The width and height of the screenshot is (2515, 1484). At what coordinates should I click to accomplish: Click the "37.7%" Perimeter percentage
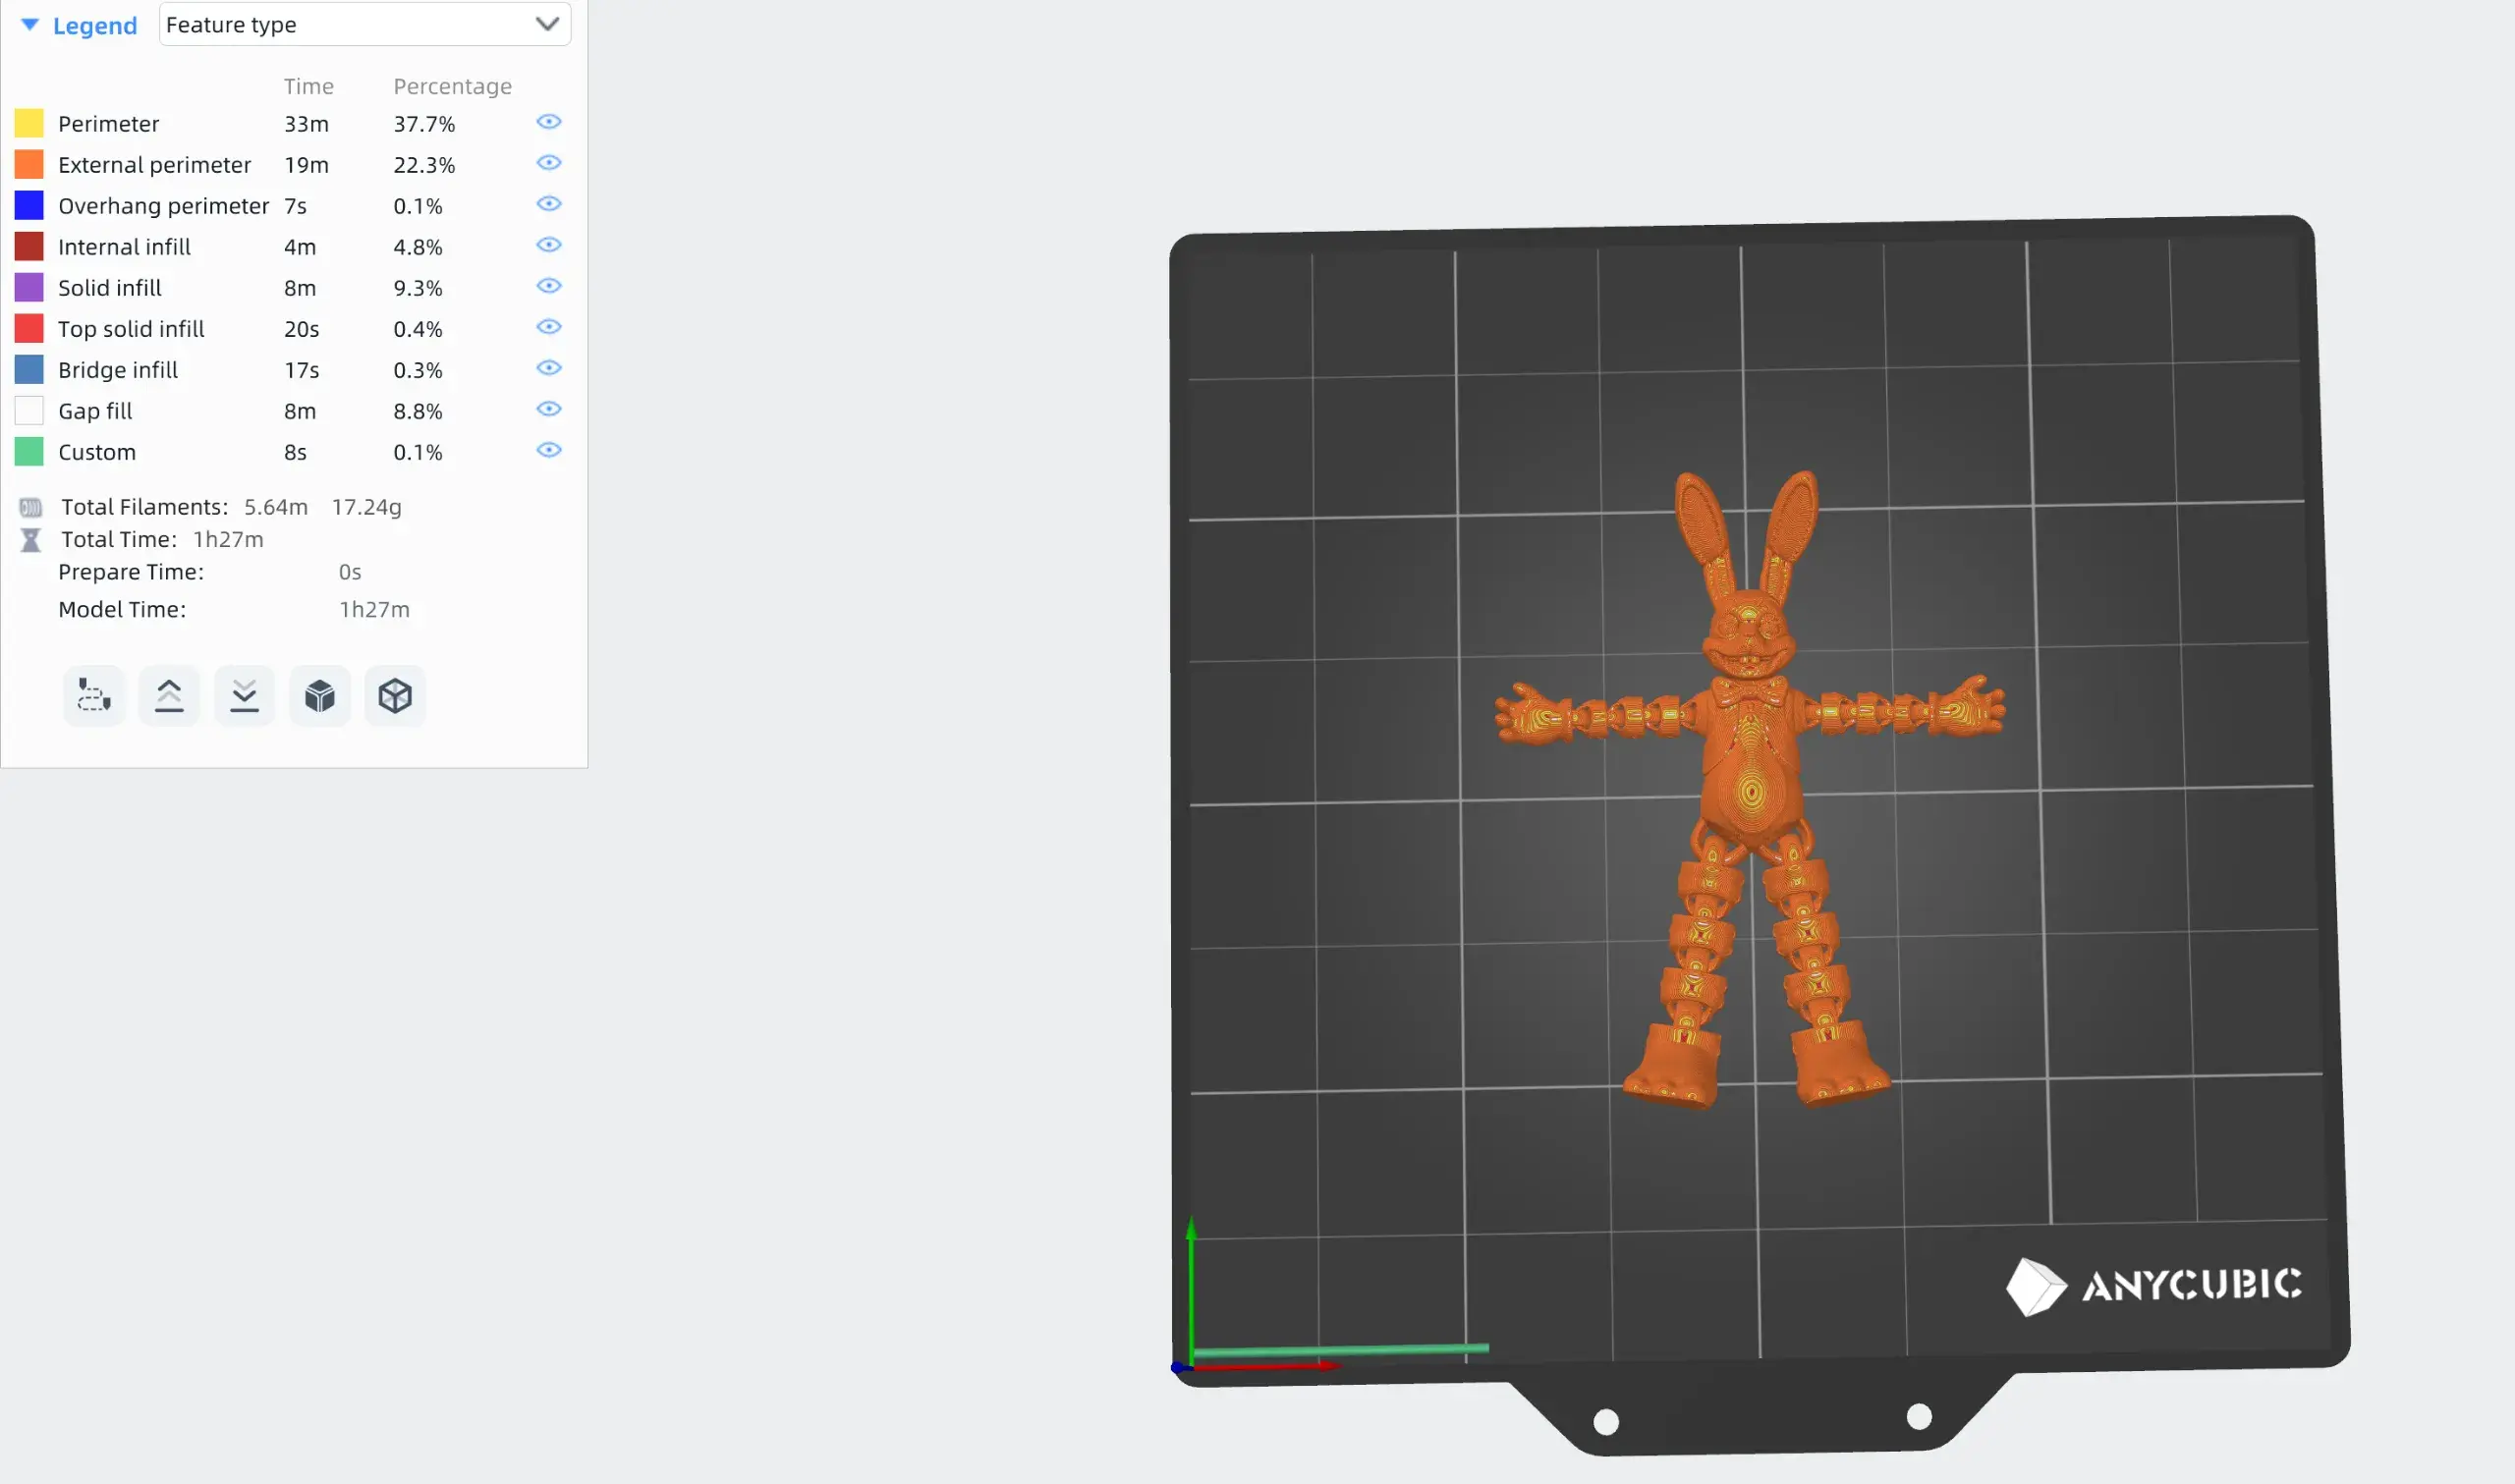click(x=424, y=123)
